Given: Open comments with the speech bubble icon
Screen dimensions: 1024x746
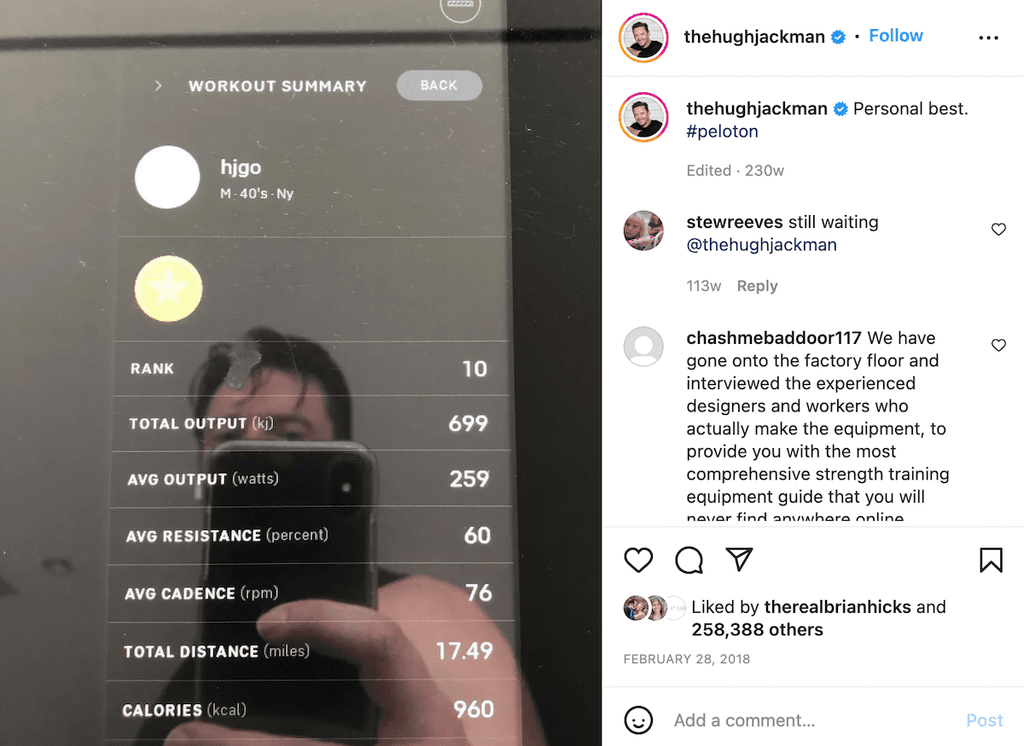Looking at the screenshot, I should click(689, 560).
